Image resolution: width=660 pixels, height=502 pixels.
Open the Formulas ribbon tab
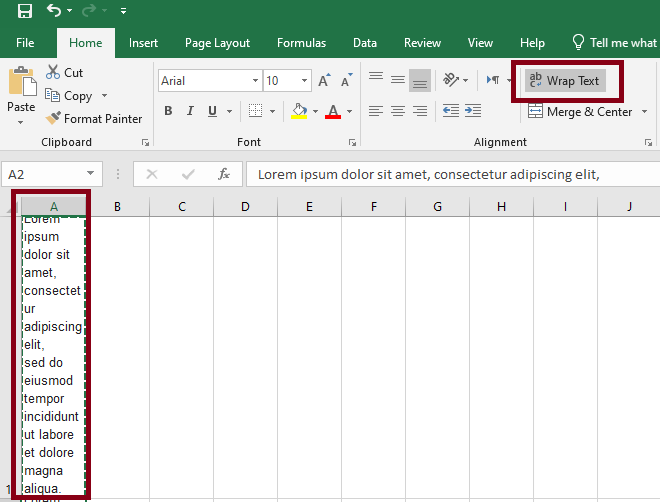(301, 43)
